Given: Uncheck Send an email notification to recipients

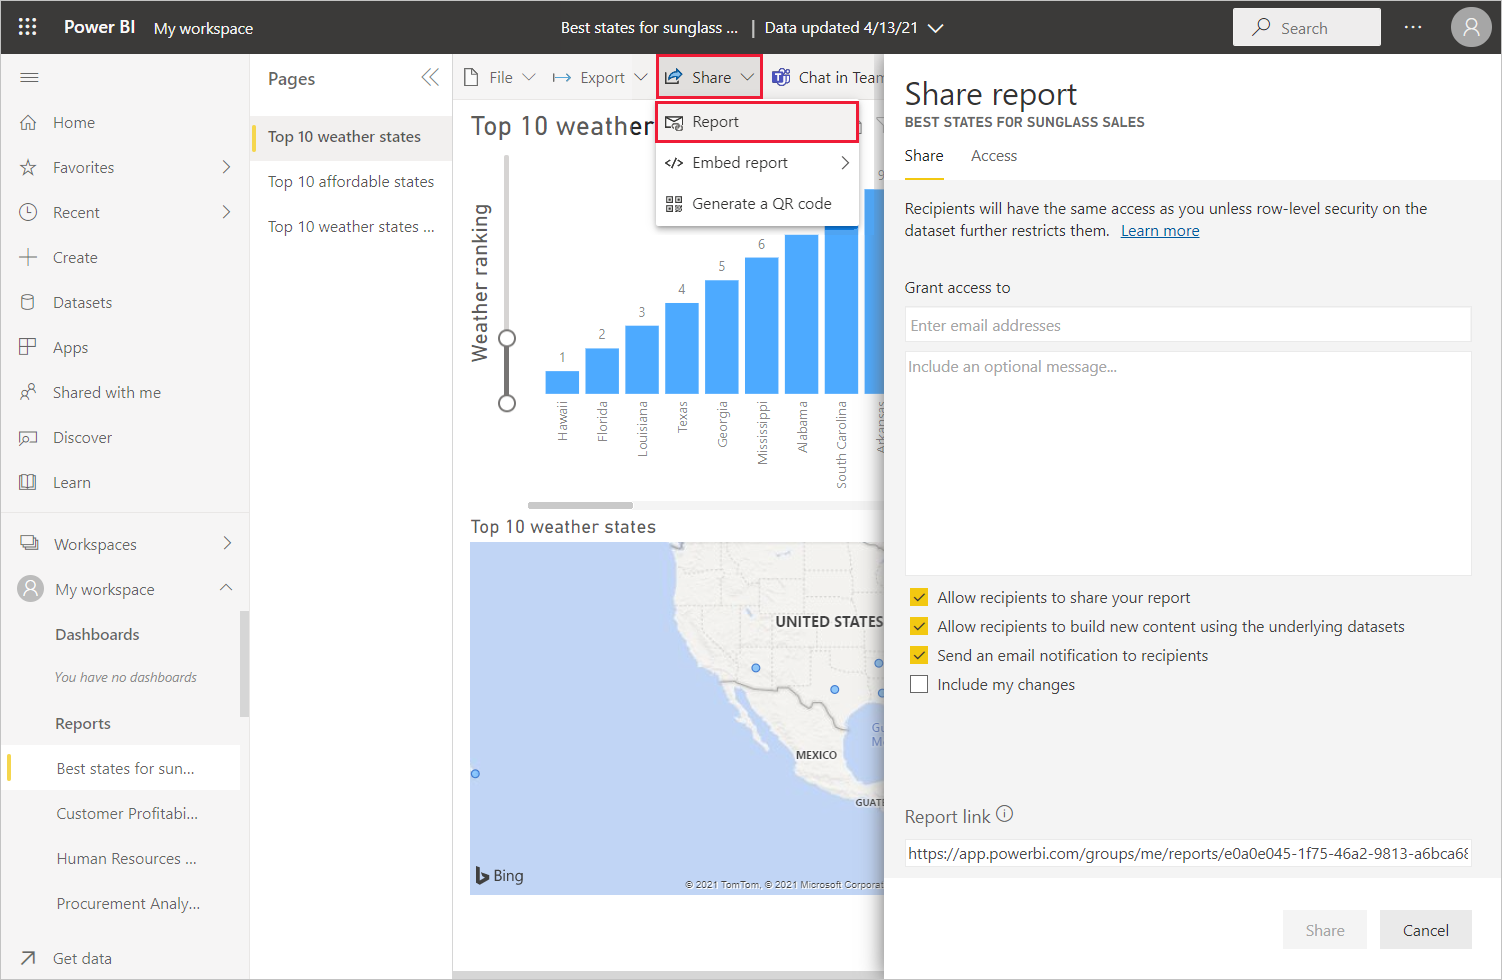Looking at the screenshot, I should click(x=919, y=656).
